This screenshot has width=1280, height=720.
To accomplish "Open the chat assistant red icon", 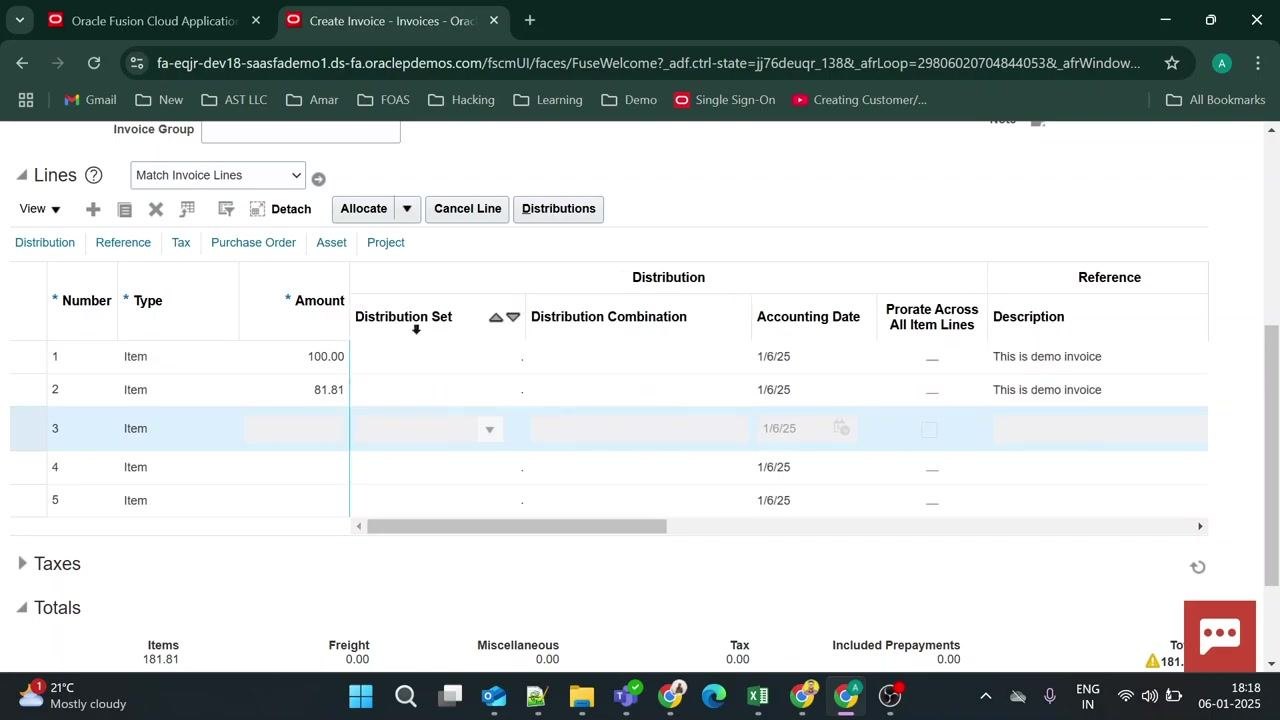I will pyautogui.click(x=1220, y=636).
